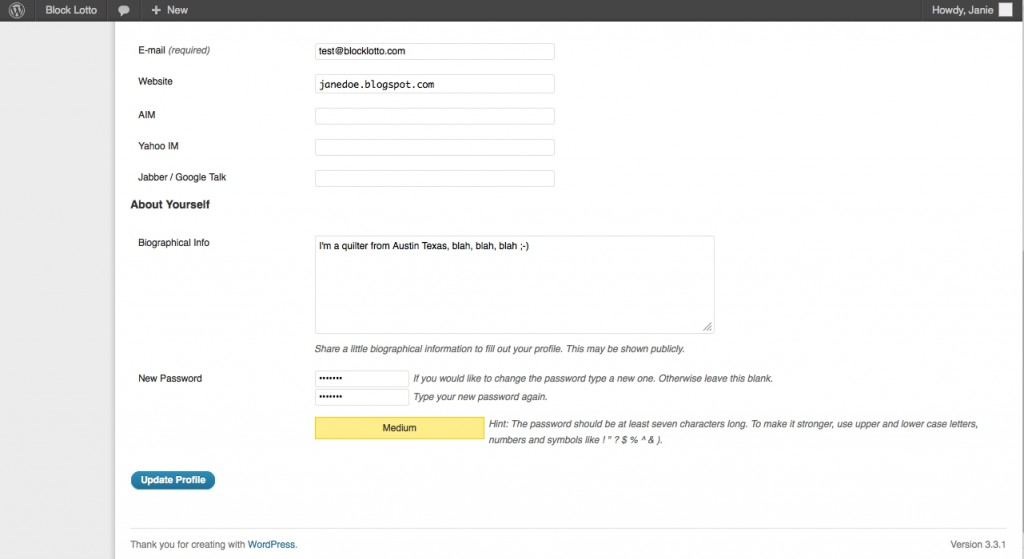Open the WordPress logo menu
This screenshot has width=1024, height=559.
(17, 10)
